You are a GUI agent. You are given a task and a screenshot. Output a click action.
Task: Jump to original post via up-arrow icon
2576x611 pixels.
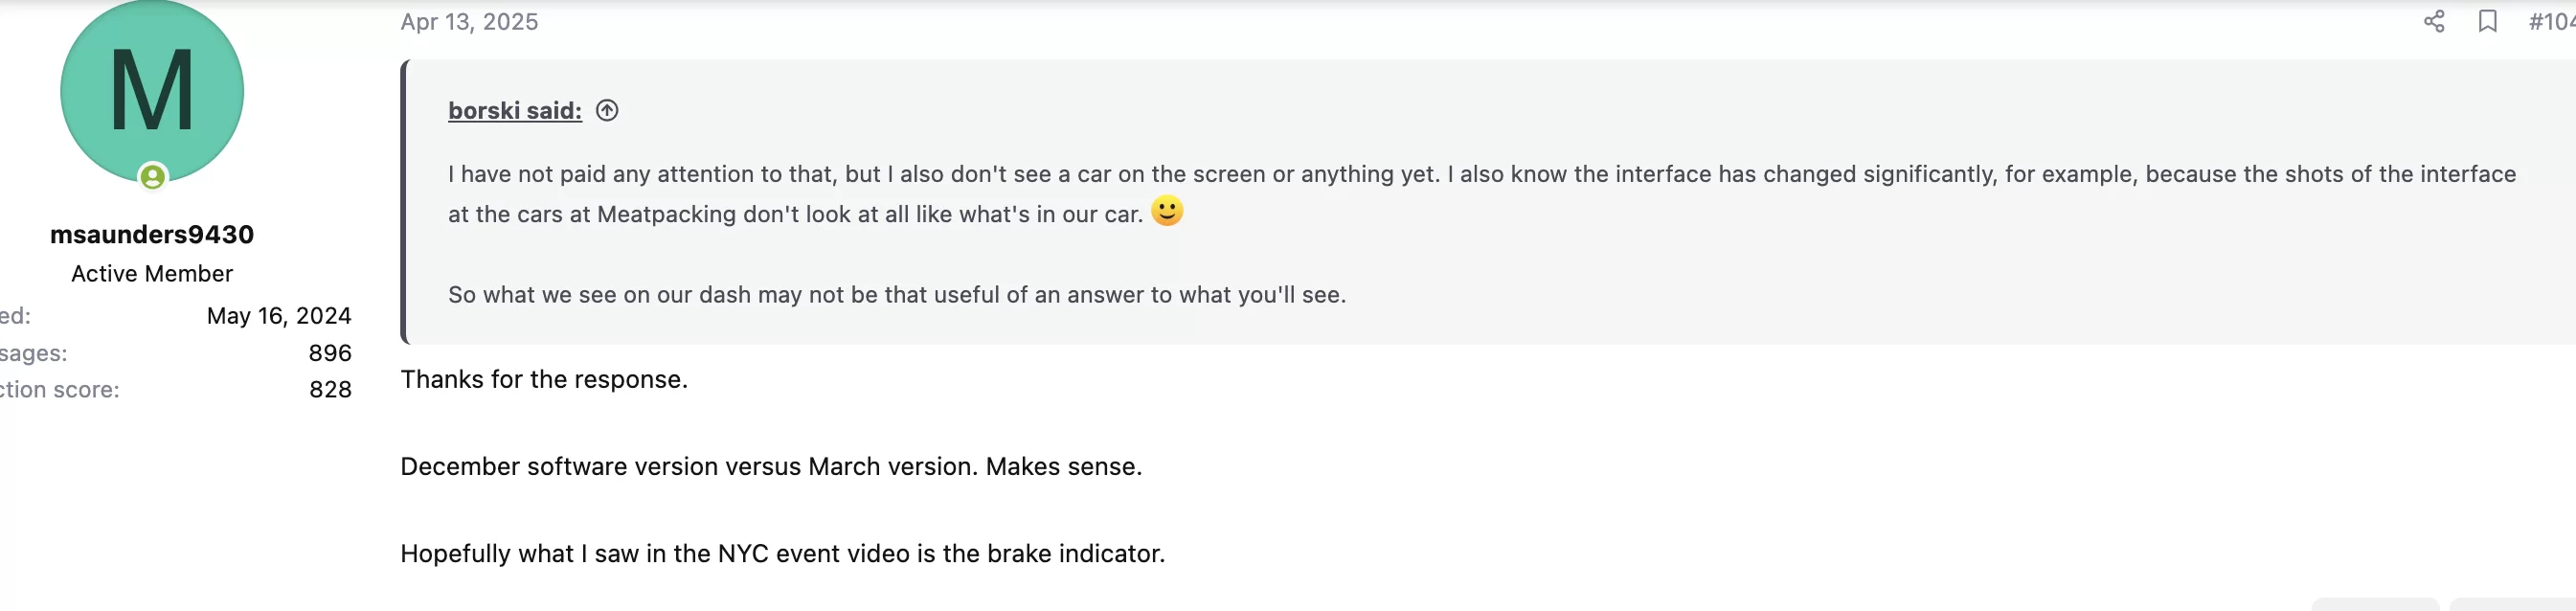click(x=607, y=110)
